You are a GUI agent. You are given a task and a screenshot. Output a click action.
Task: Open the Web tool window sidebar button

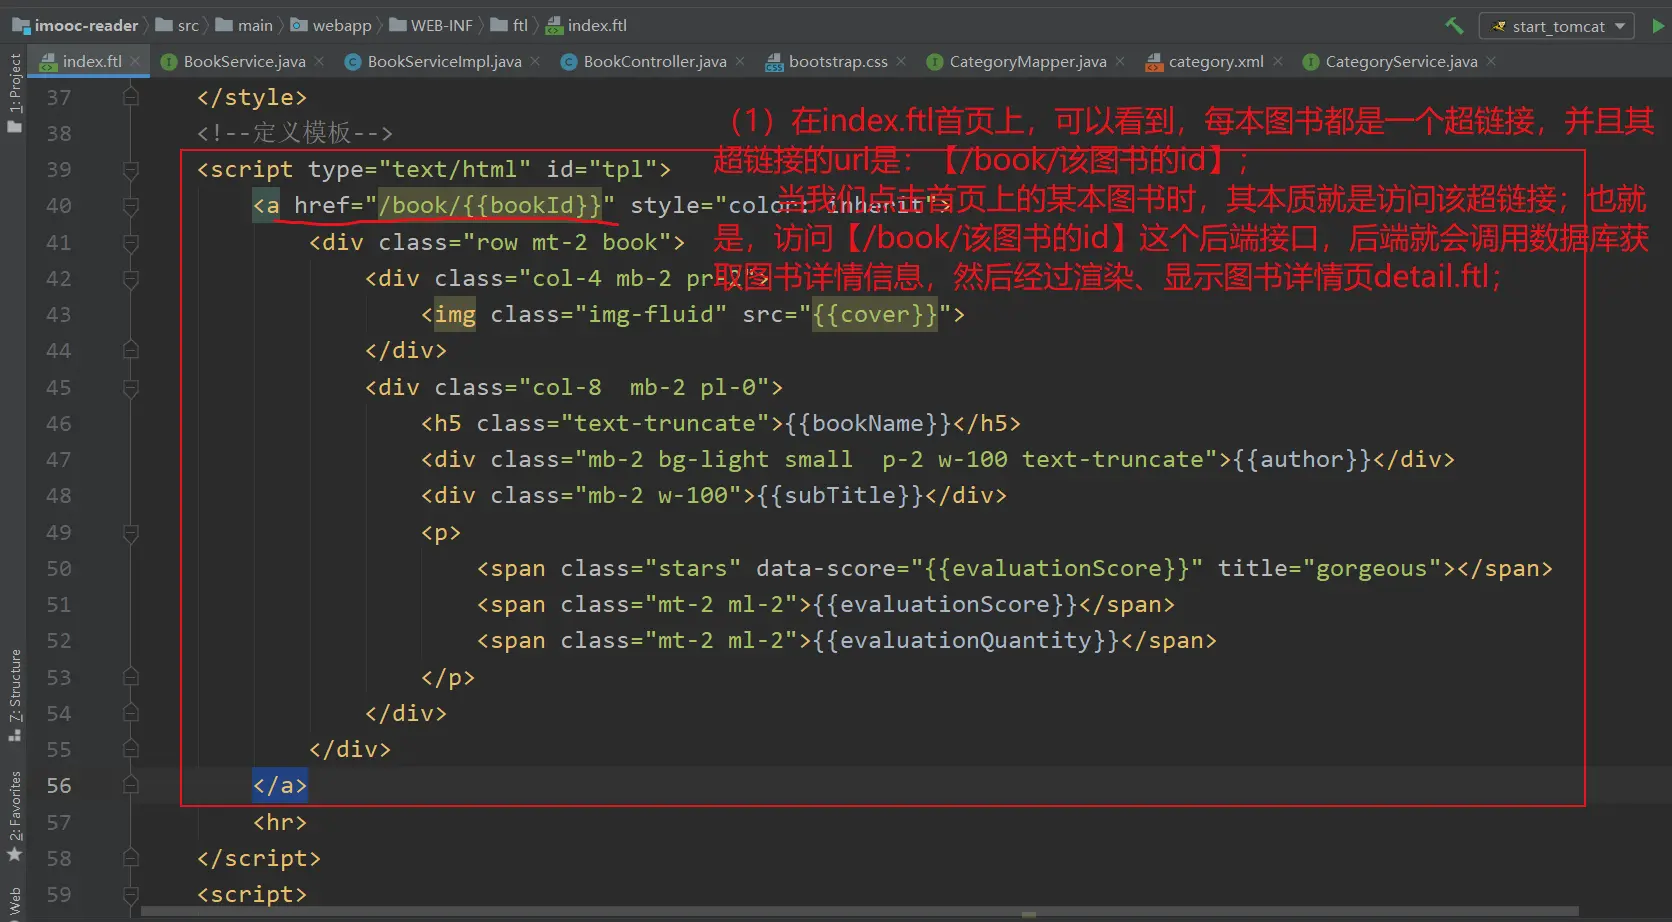pos(14,902)
